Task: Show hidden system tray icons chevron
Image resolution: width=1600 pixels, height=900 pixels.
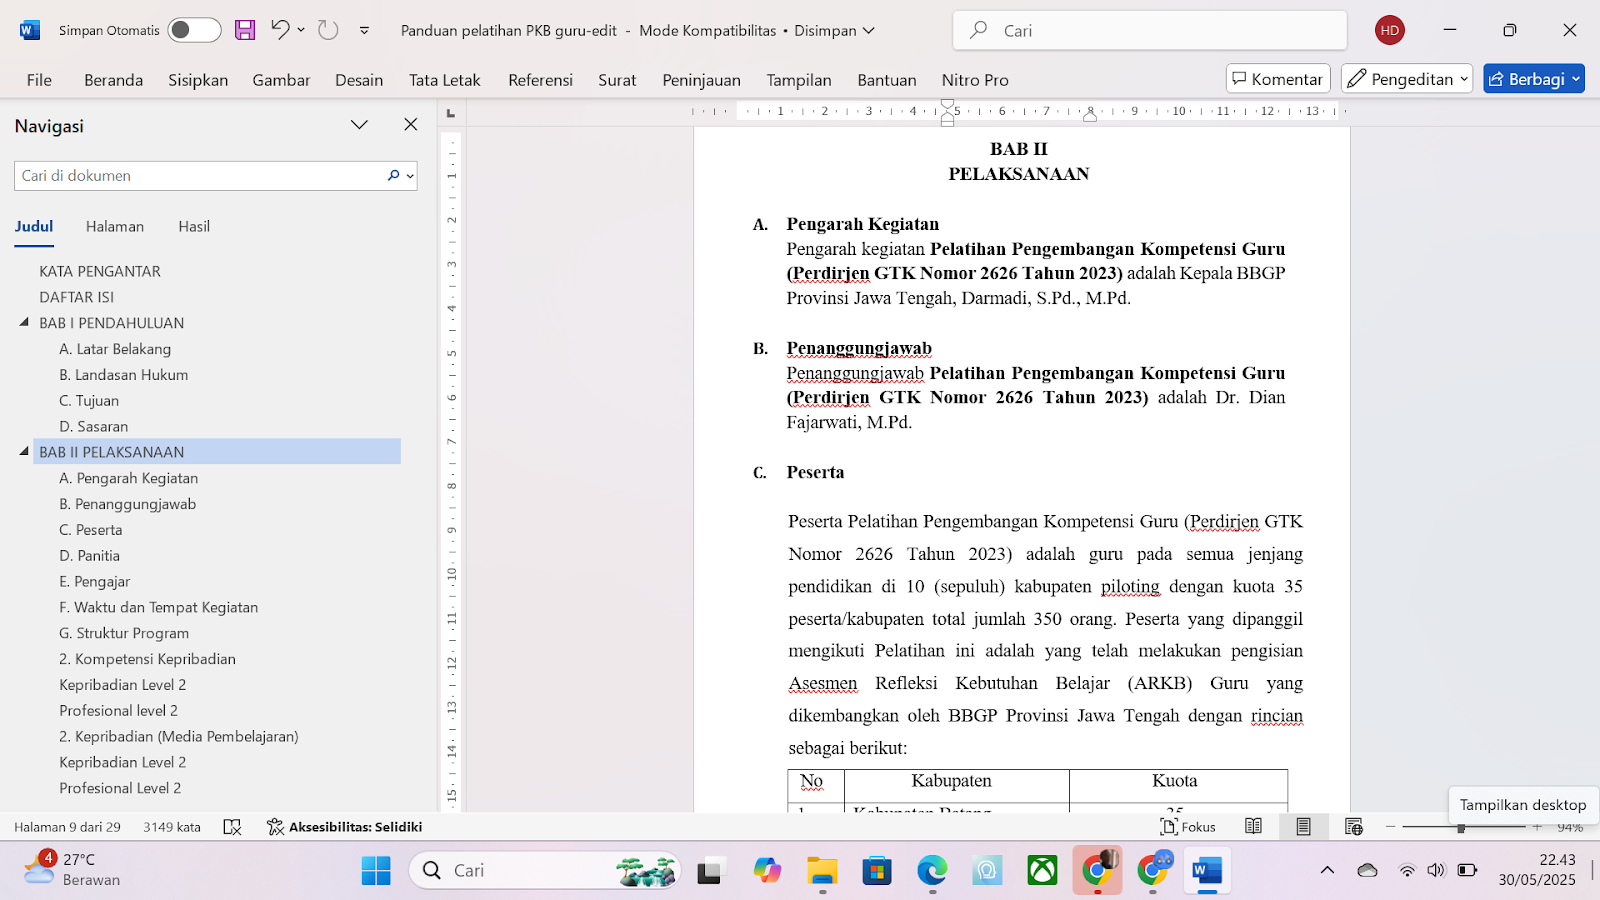Action: tap(1327, 870)
